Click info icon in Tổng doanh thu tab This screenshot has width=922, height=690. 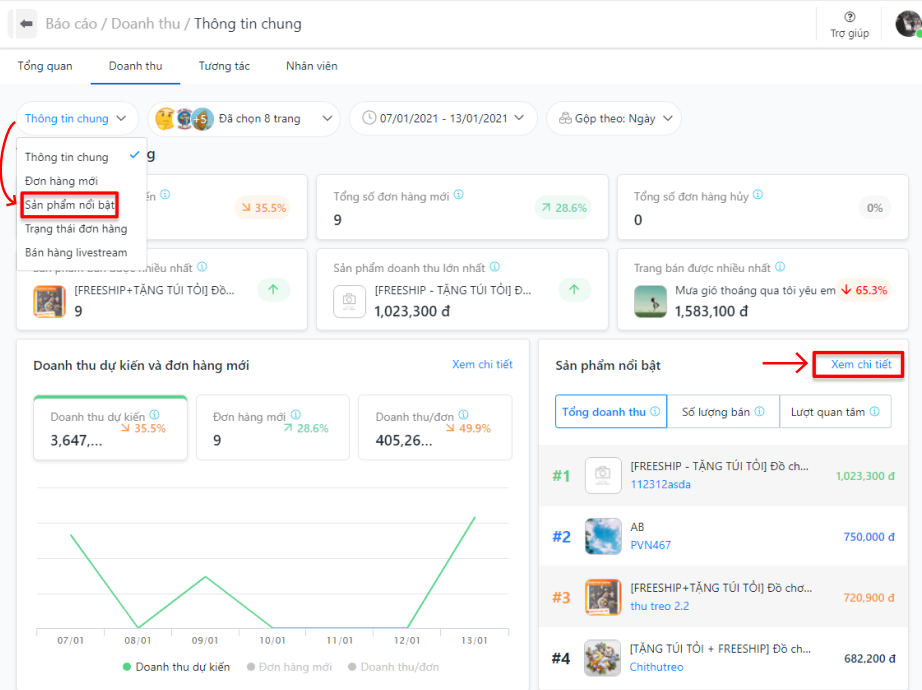[655, 412]
